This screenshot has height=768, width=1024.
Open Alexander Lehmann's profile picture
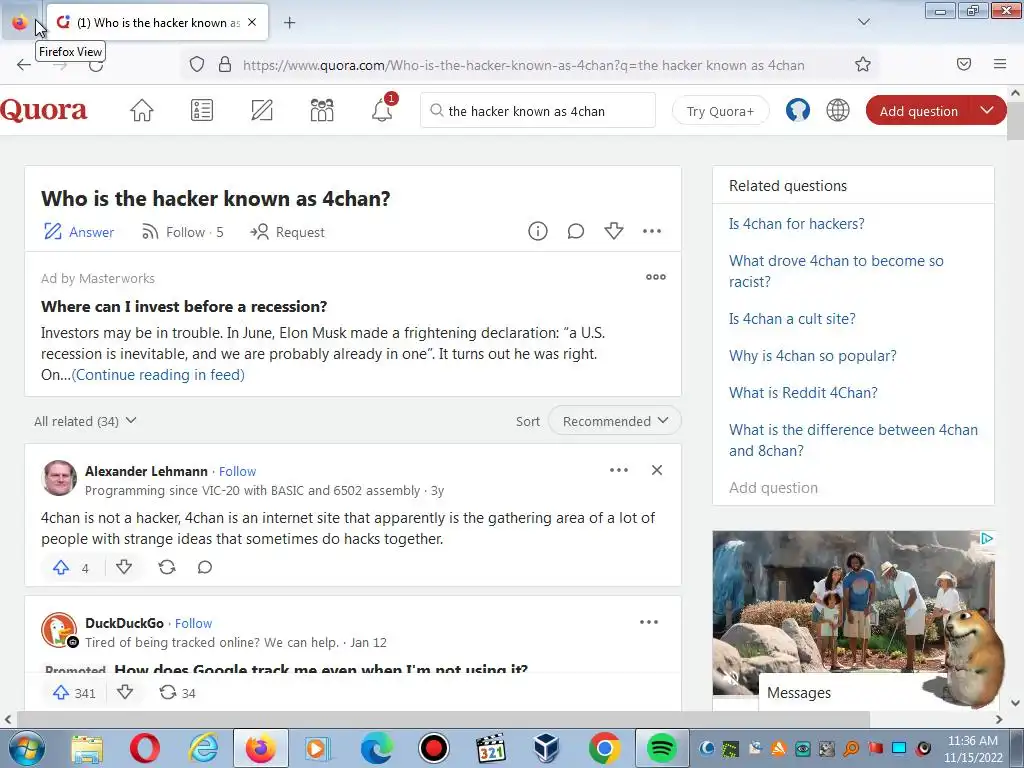point(59,479)
